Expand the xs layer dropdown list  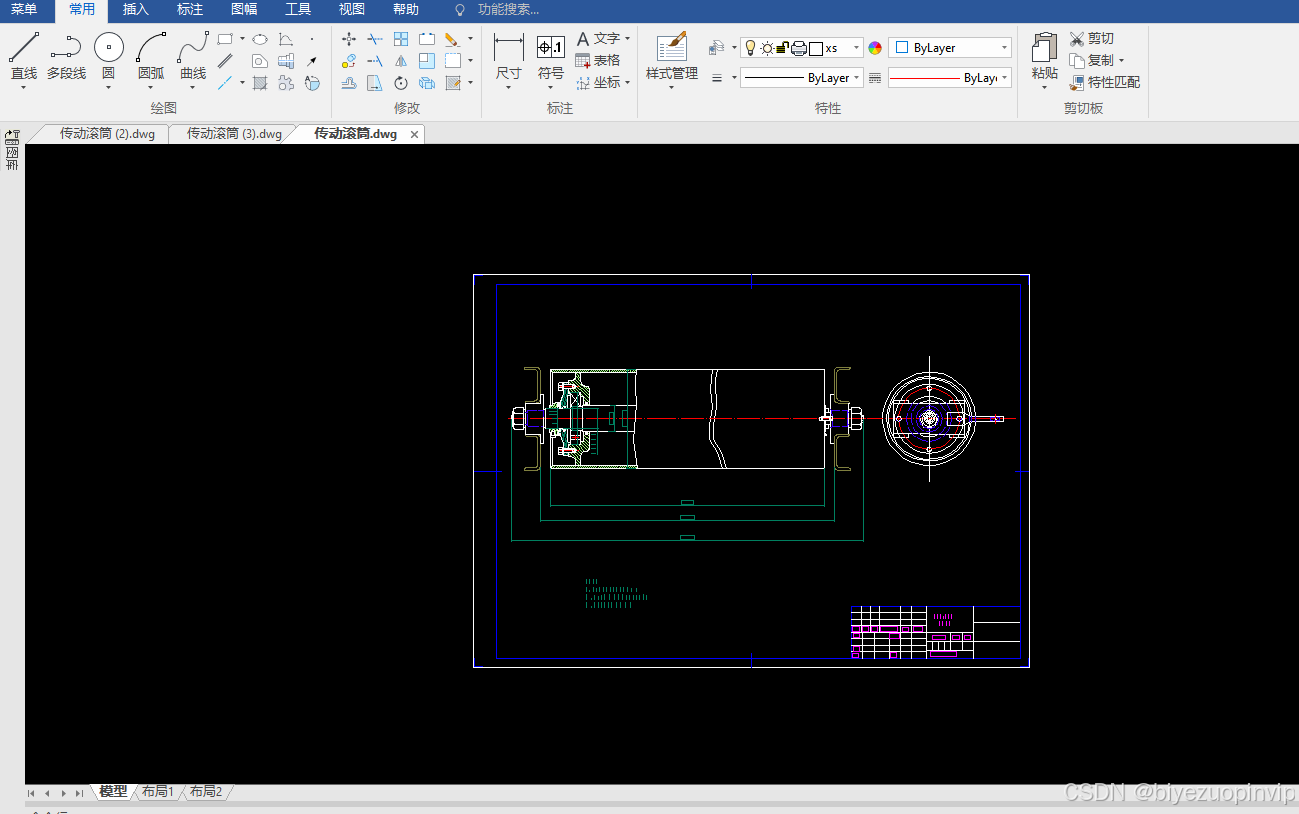click(x=856, y=48)
